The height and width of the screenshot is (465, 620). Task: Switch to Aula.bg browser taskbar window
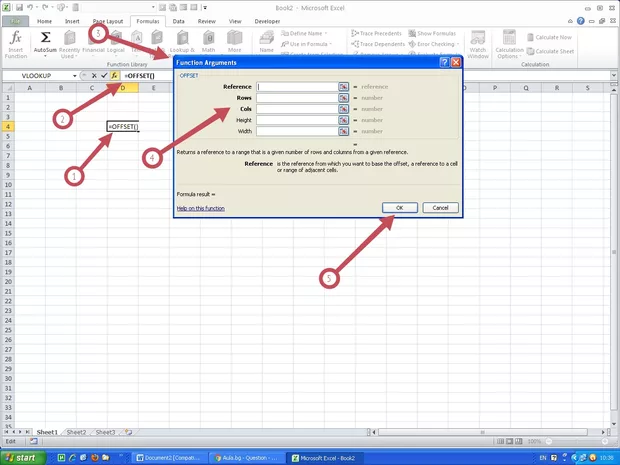coord(246,458)
